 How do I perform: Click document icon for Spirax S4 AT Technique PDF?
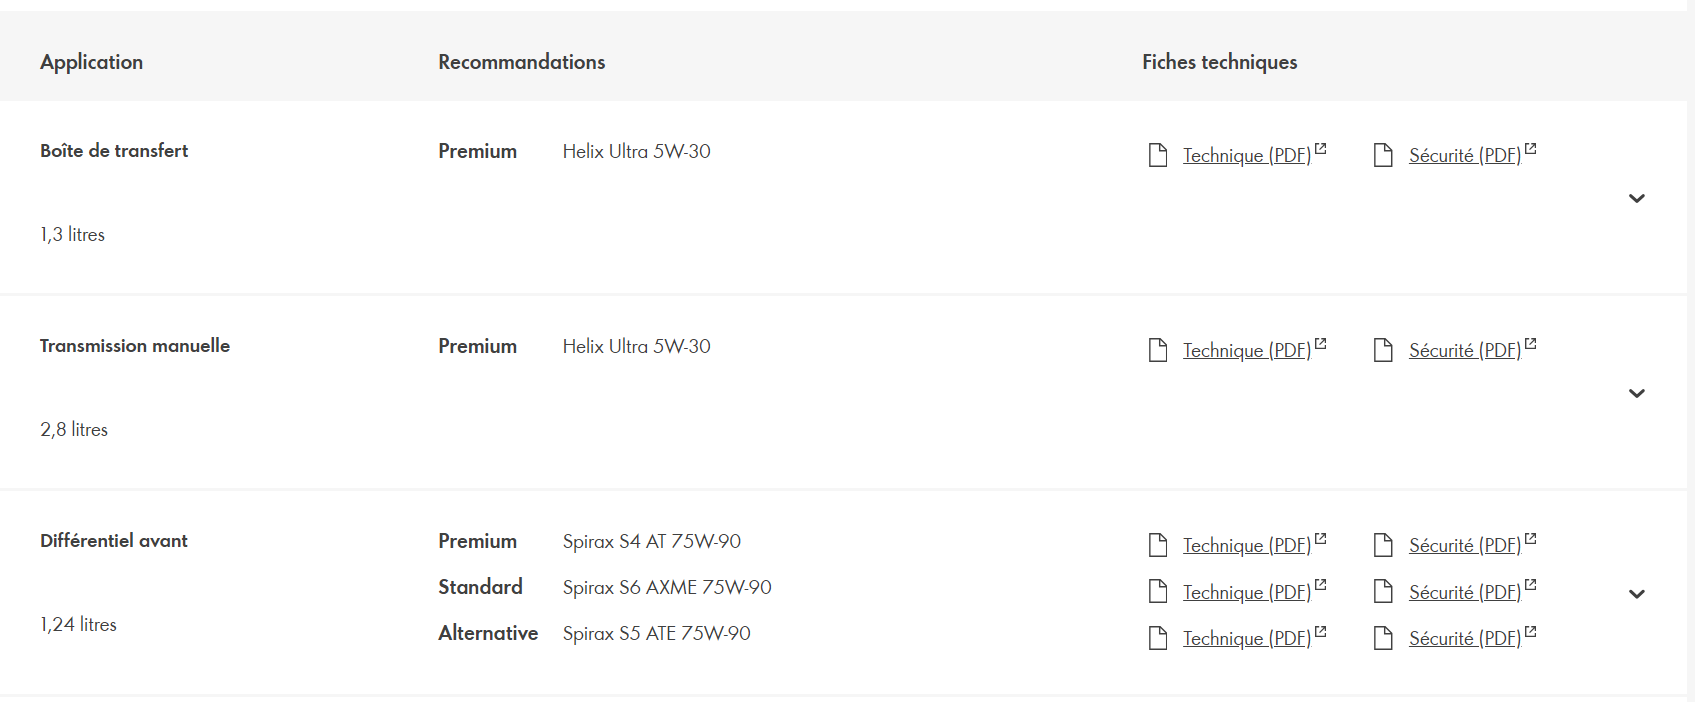point(1158,545)
